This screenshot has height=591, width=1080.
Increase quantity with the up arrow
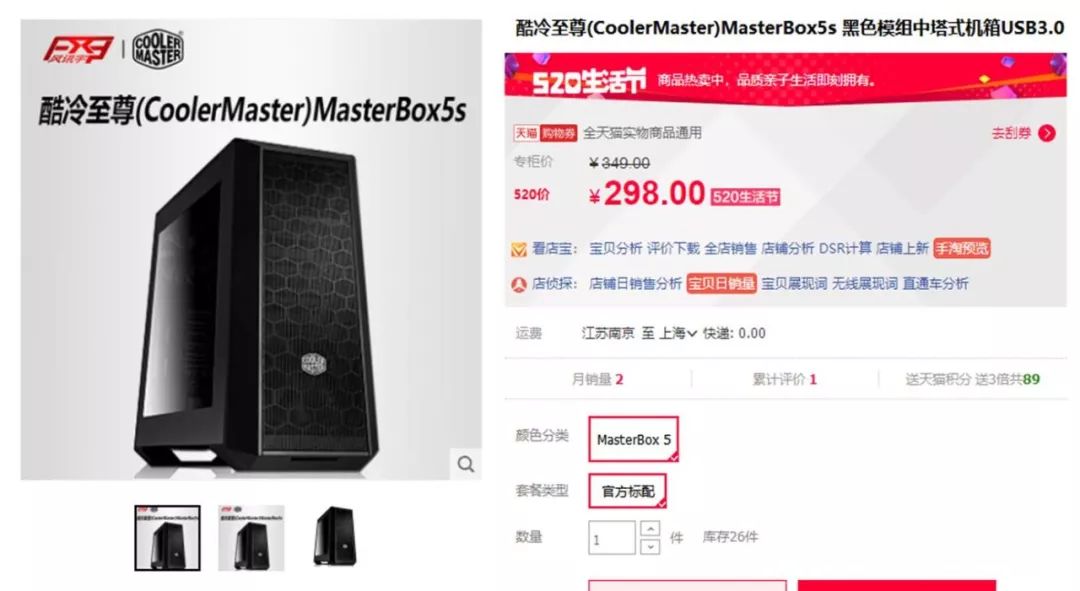click(650, 528)
